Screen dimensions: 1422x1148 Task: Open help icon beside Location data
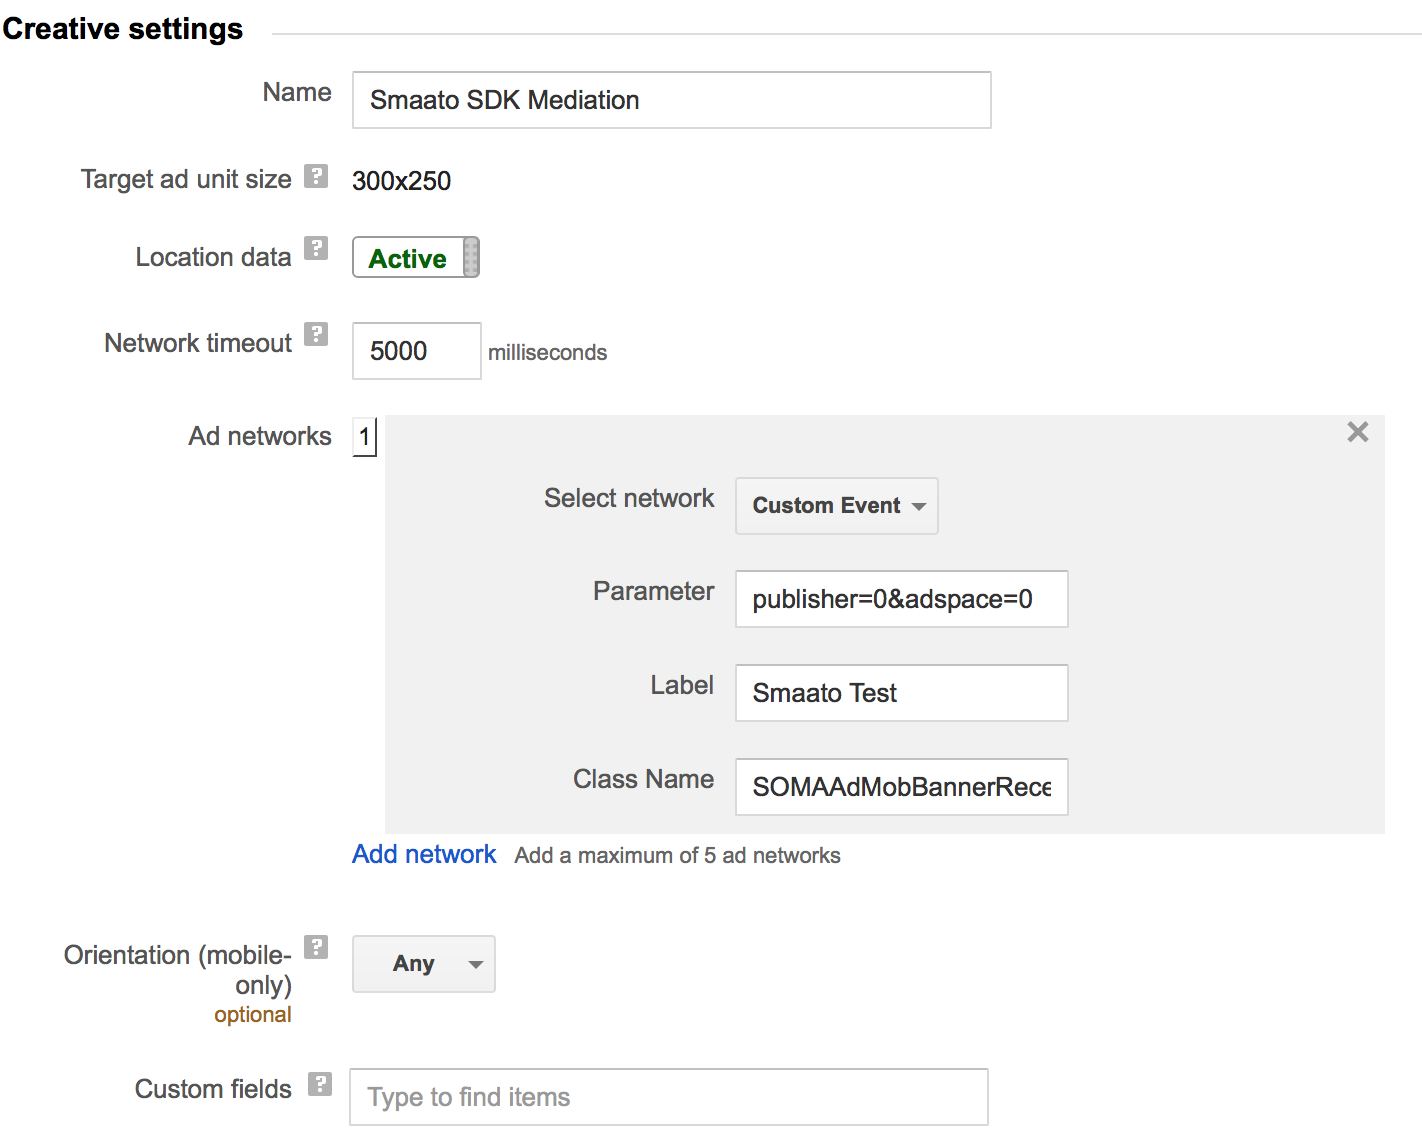(316, 248)
